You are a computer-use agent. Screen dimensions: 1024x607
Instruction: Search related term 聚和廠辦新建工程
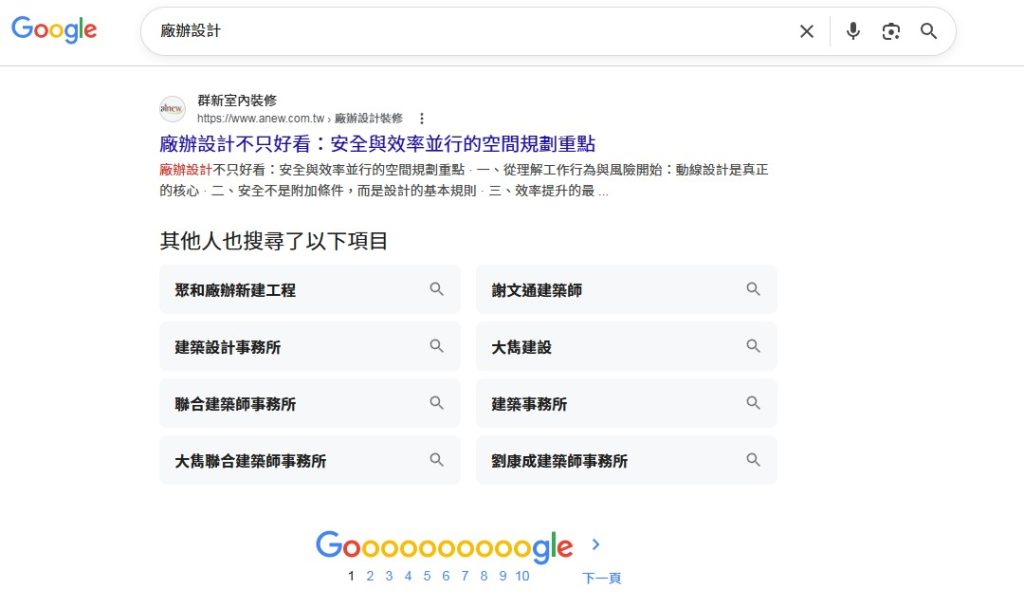(x=310, y=289)
